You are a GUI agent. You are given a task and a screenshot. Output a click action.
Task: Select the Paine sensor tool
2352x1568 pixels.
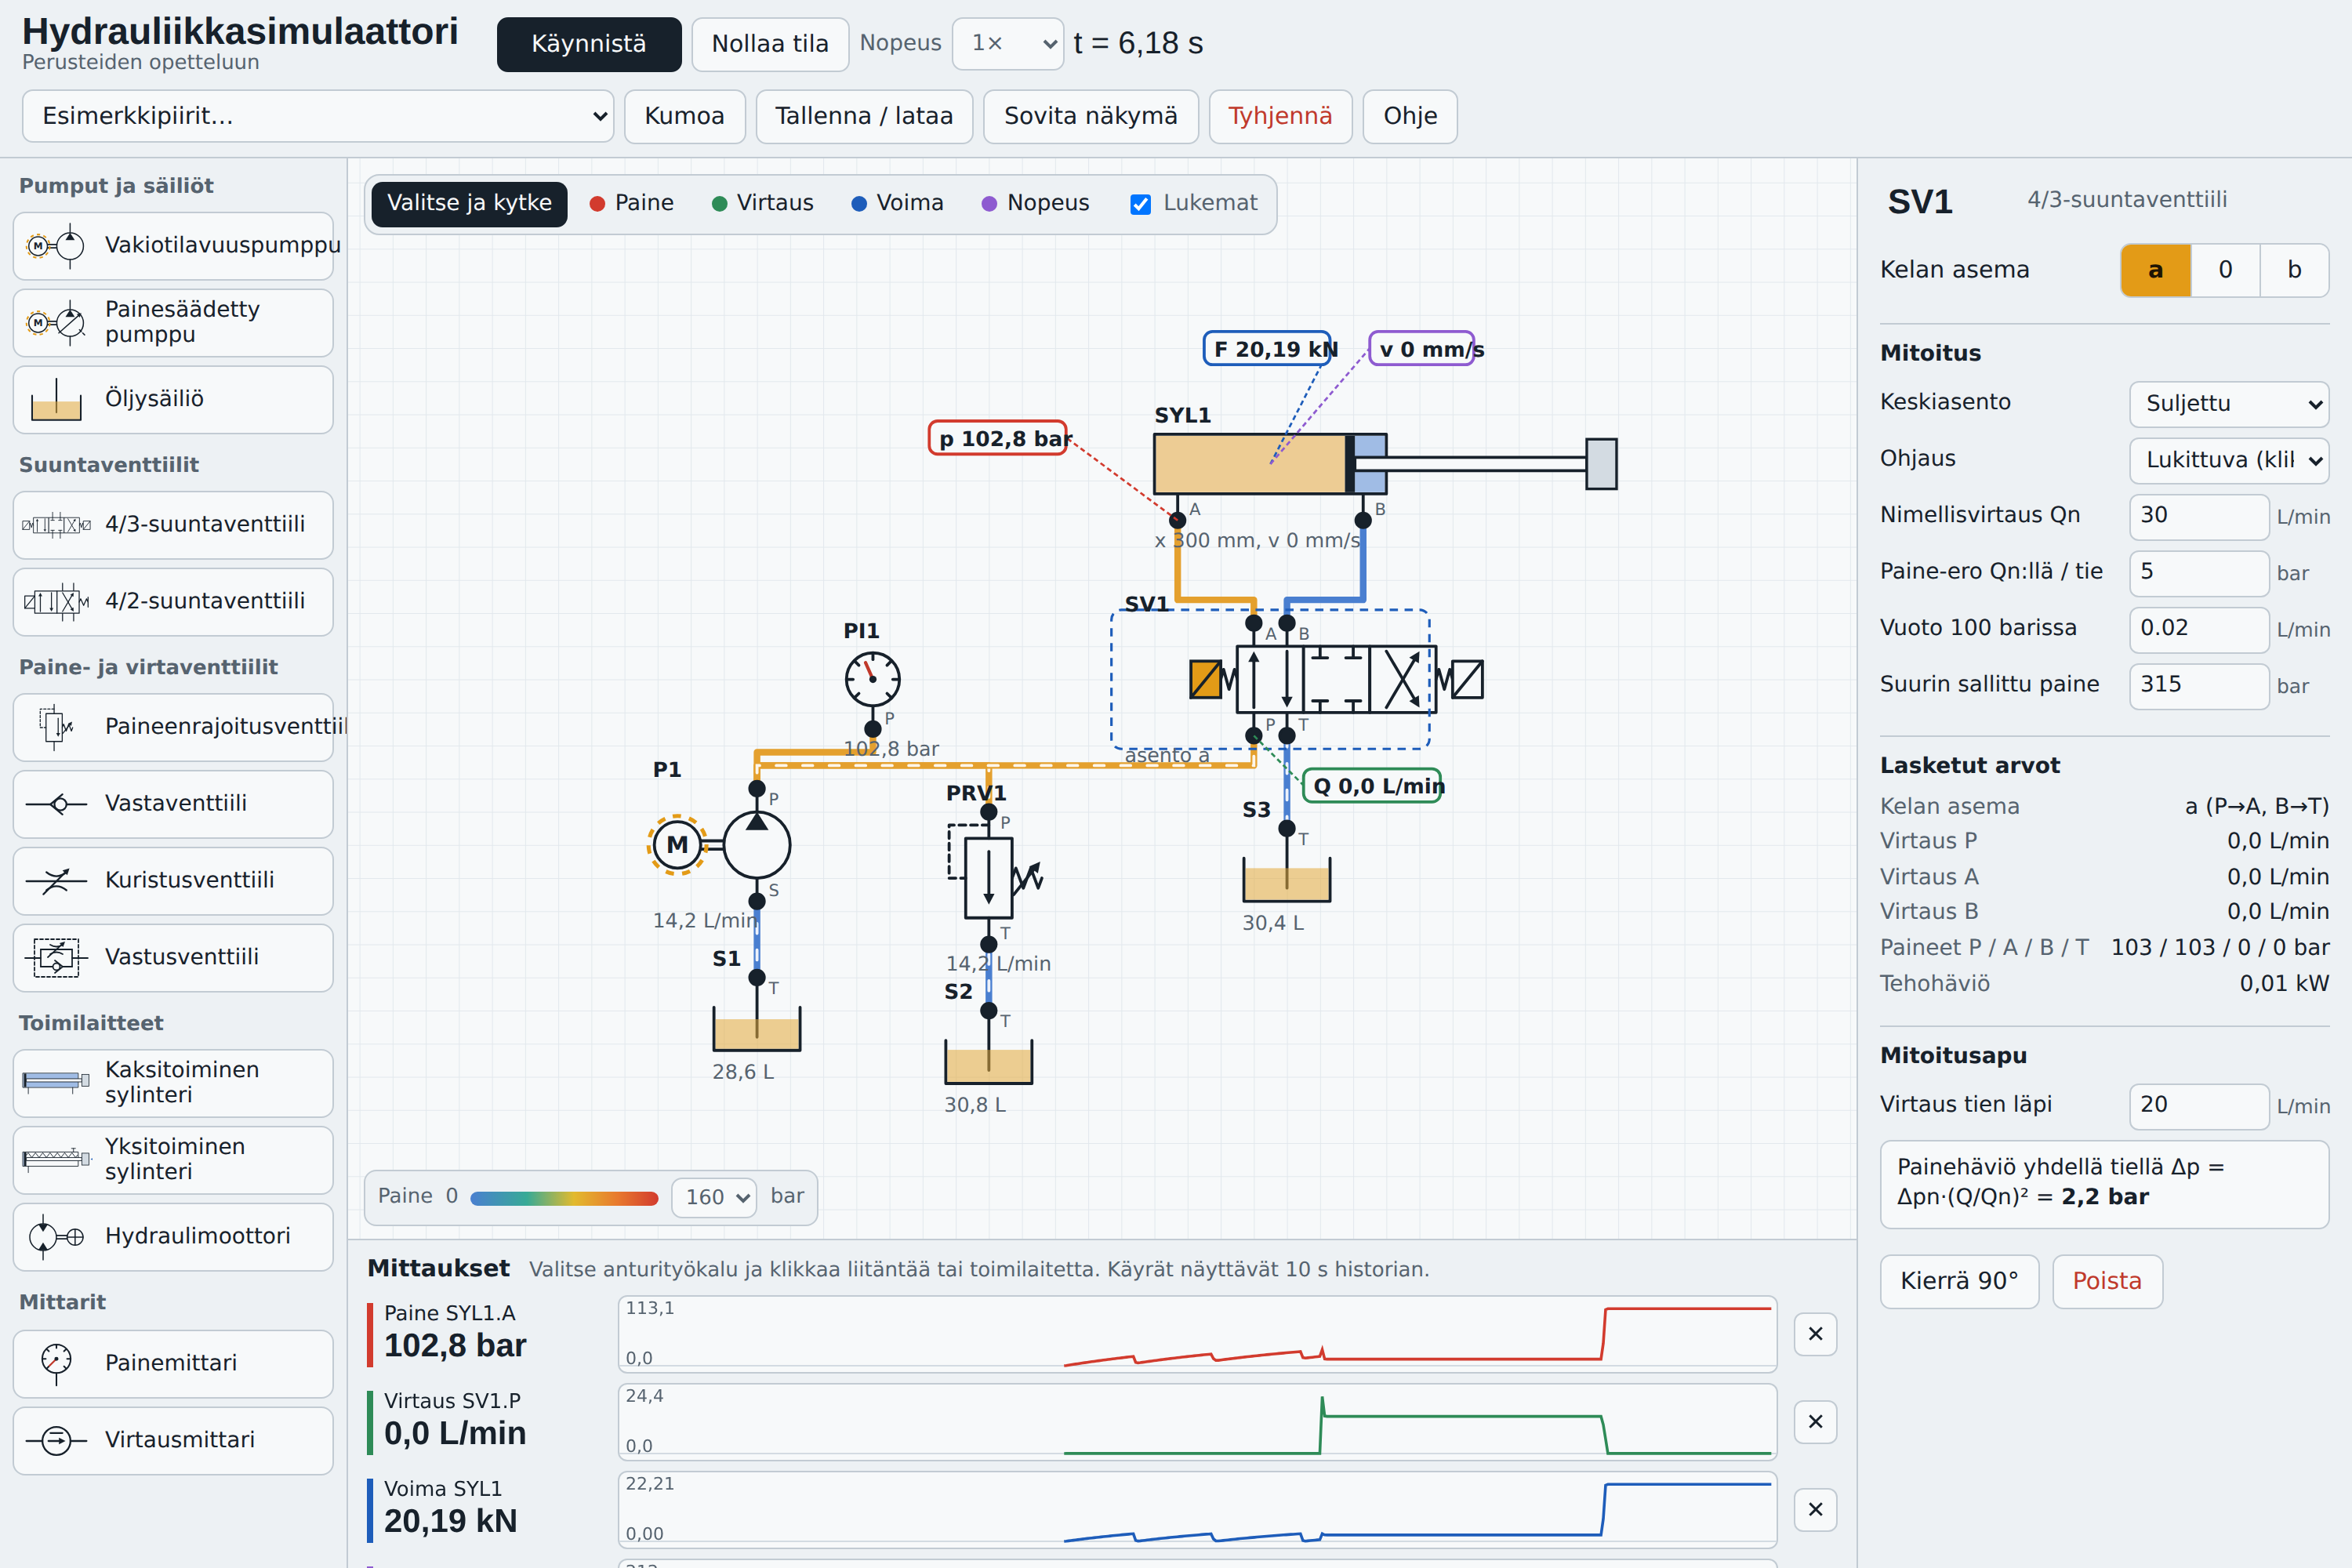631,203
